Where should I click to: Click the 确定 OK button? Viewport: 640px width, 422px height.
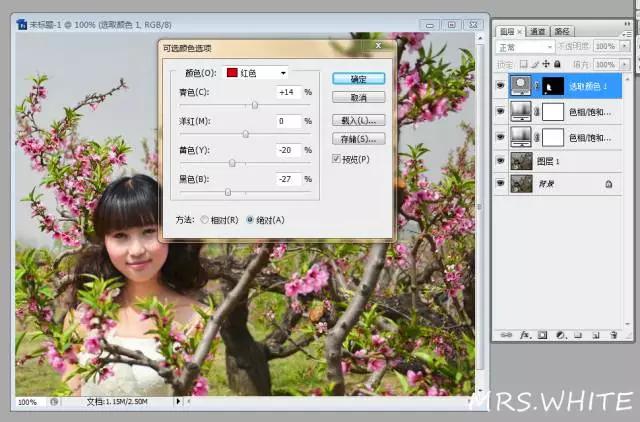coord(358,79)
